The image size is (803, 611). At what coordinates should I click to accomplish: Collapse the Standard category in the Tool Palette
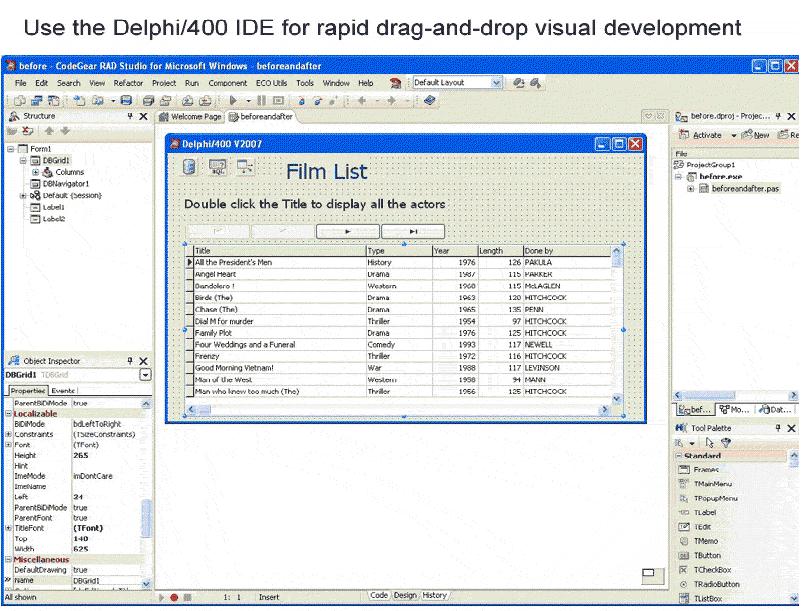(679, 456)
